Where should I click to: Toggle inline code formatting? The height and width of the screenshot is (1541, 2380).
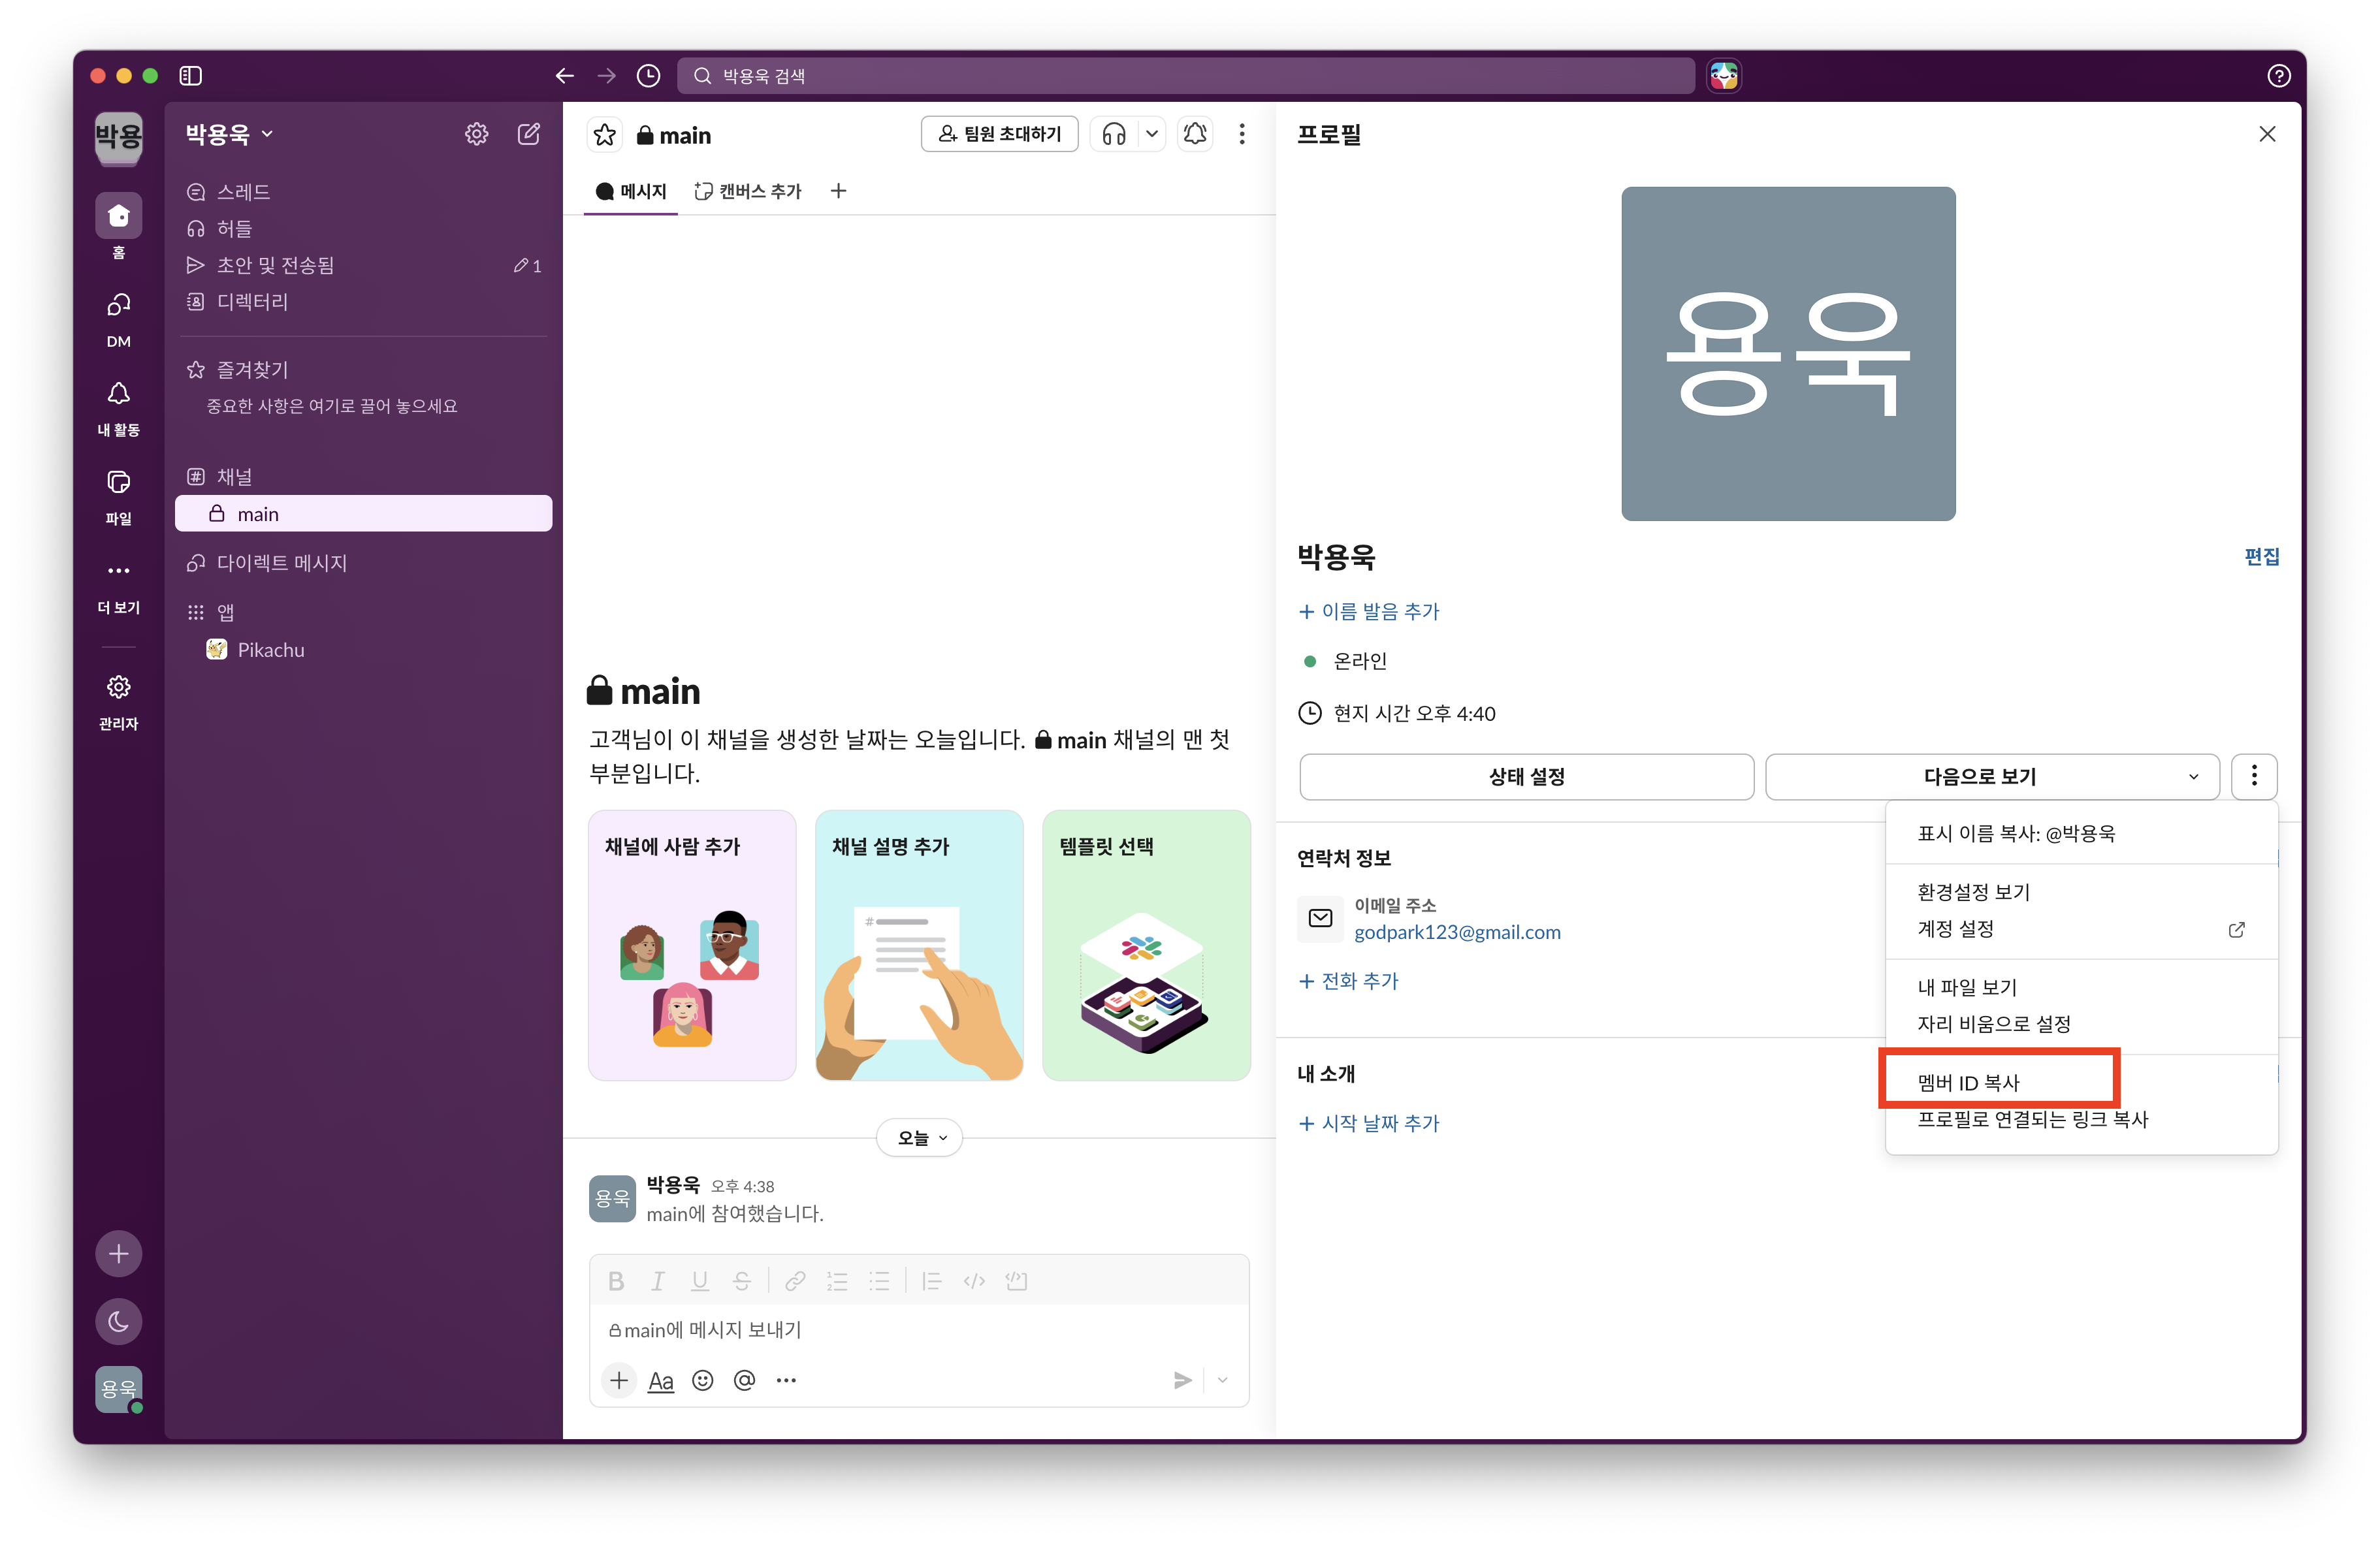974,1281
